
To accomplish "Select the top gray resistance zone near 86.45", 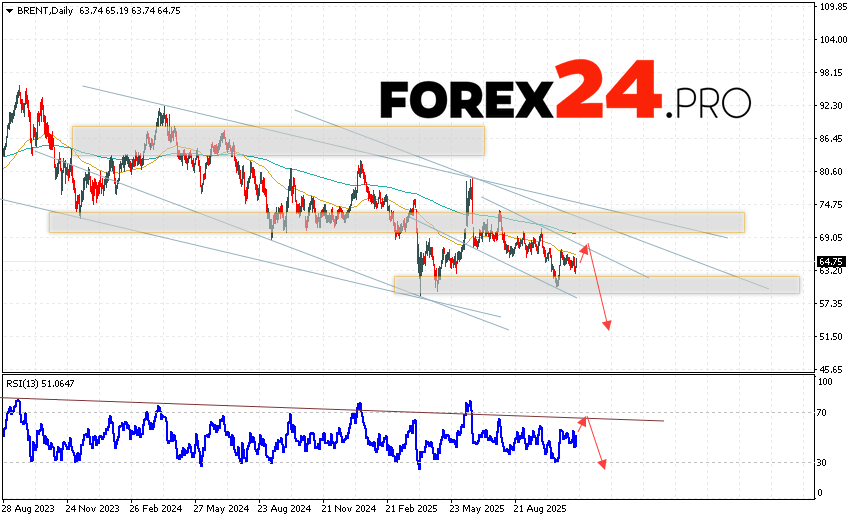I will (x=278, y=140).
